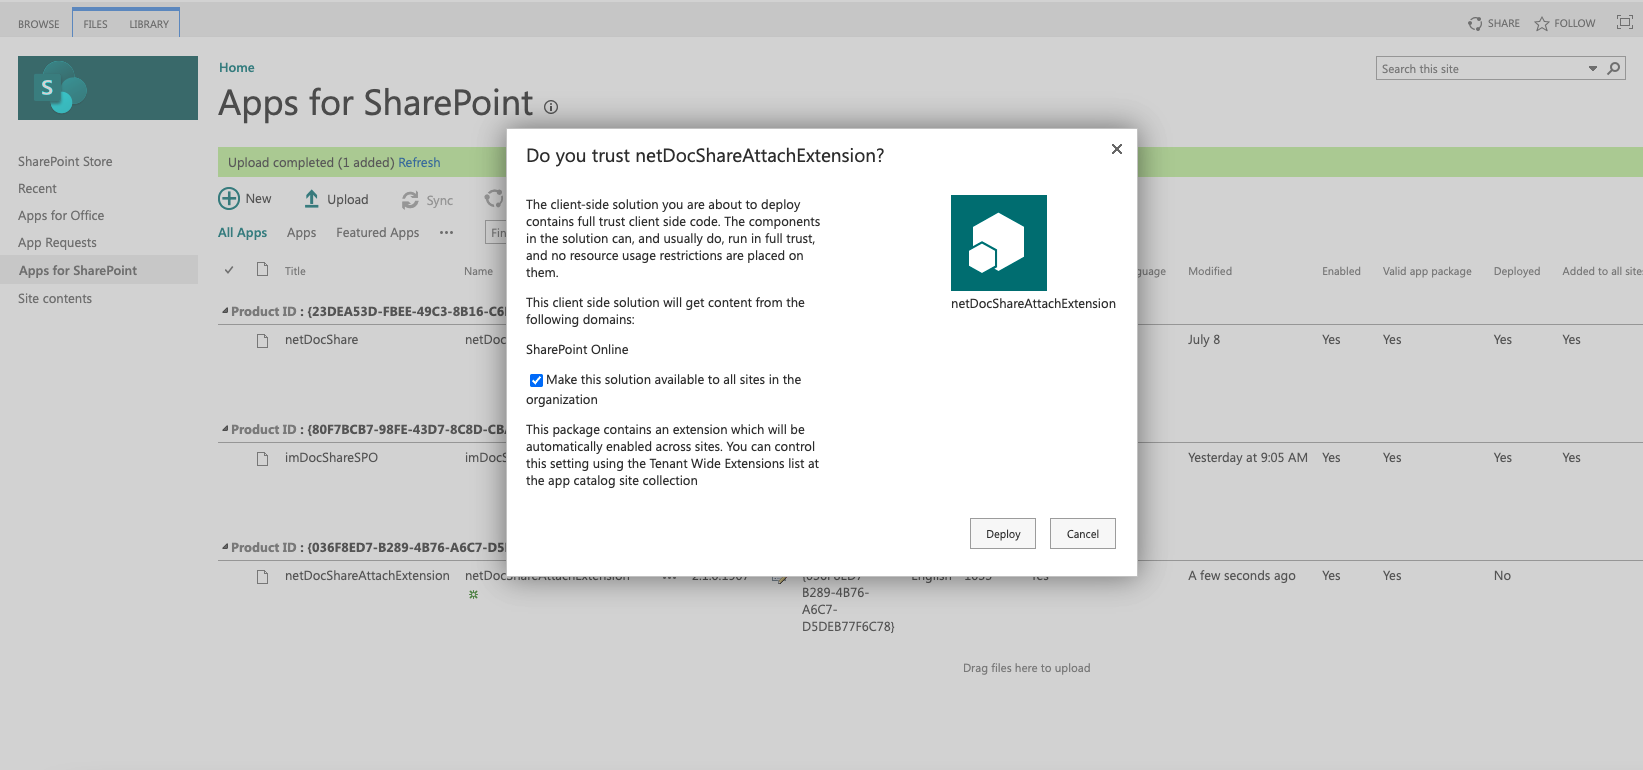Image resolution: width=1643 pixels, height=770 pixels.
Task: Click the info icon next to page title
Action: pyautogui.click(x=551, y=107)
